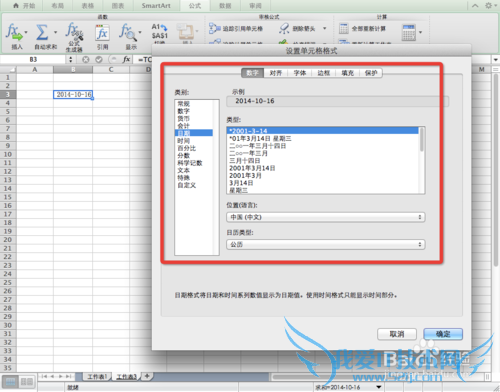
Task: Click cell B3 containing 2014-10-16
Action: 73,94
